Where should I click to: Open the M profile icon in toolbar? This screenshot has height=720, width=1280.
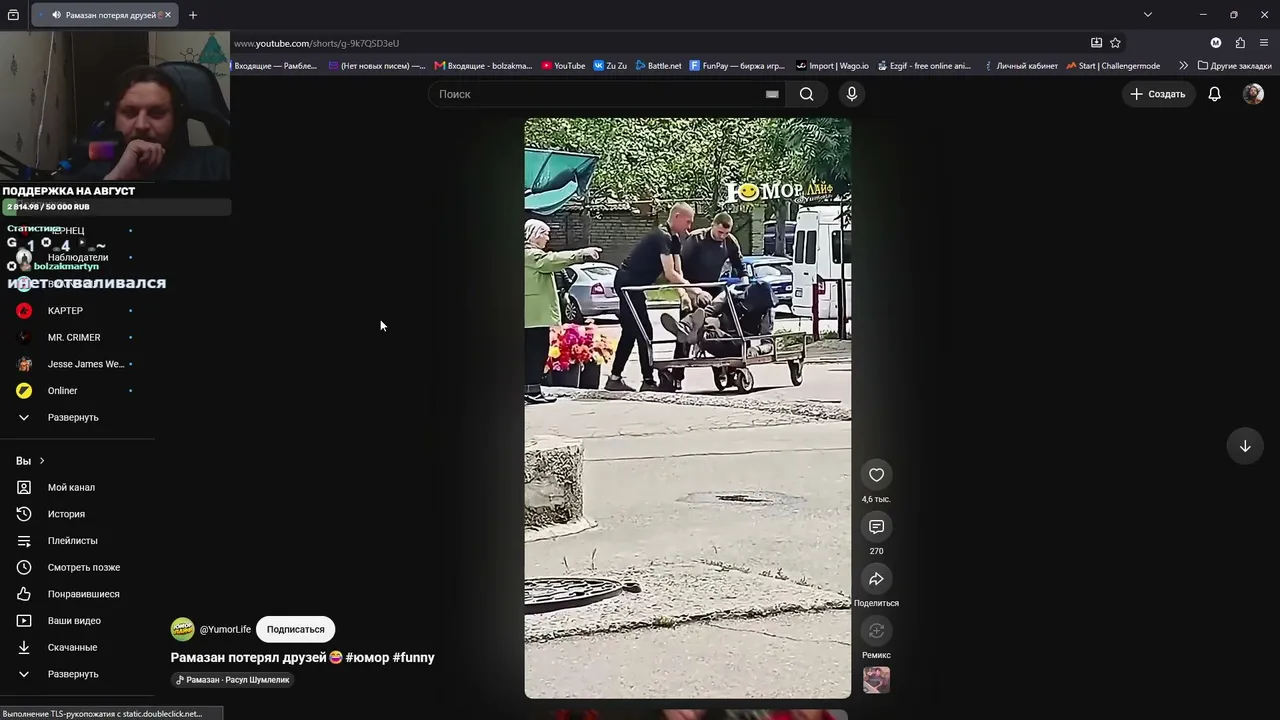pos(1216,43)
